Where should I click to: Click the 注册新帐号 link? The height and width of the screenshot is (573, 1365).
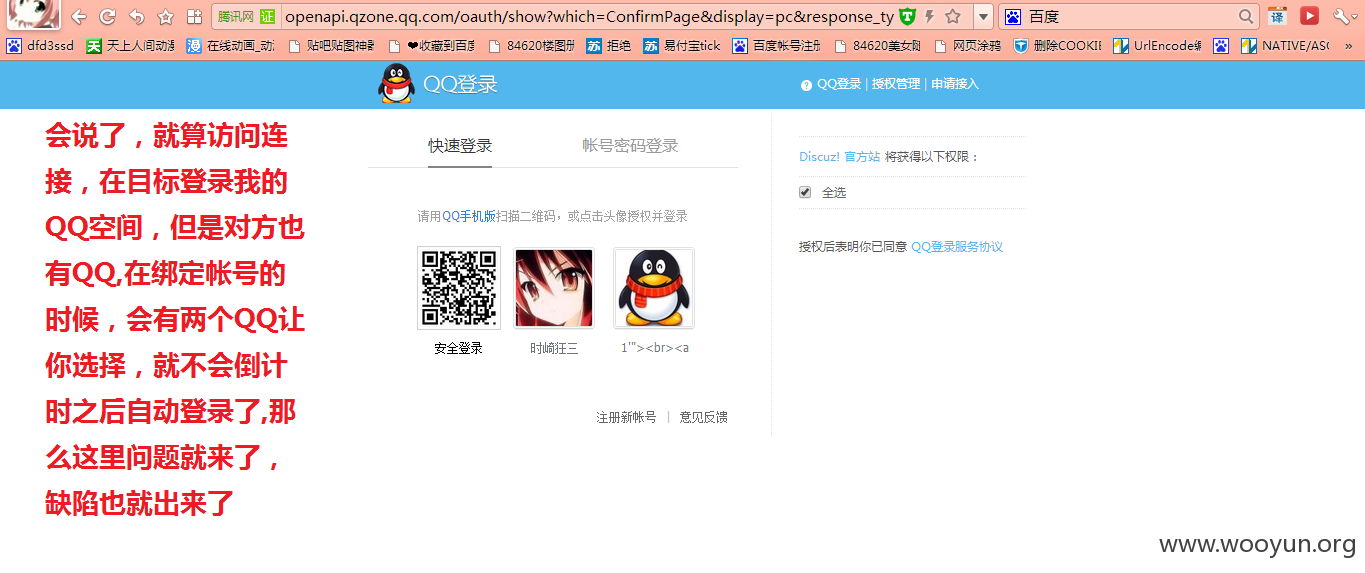pyautogui.click(x=626, y=417)
